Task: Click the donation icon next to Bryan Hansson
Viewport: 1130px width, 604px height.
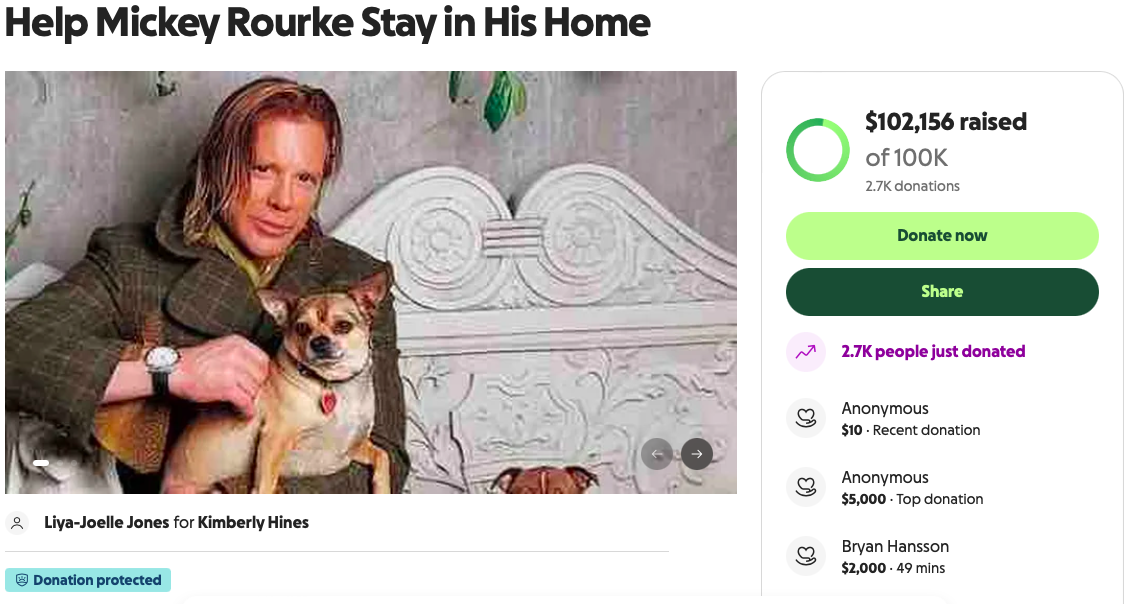Action: 806,557
